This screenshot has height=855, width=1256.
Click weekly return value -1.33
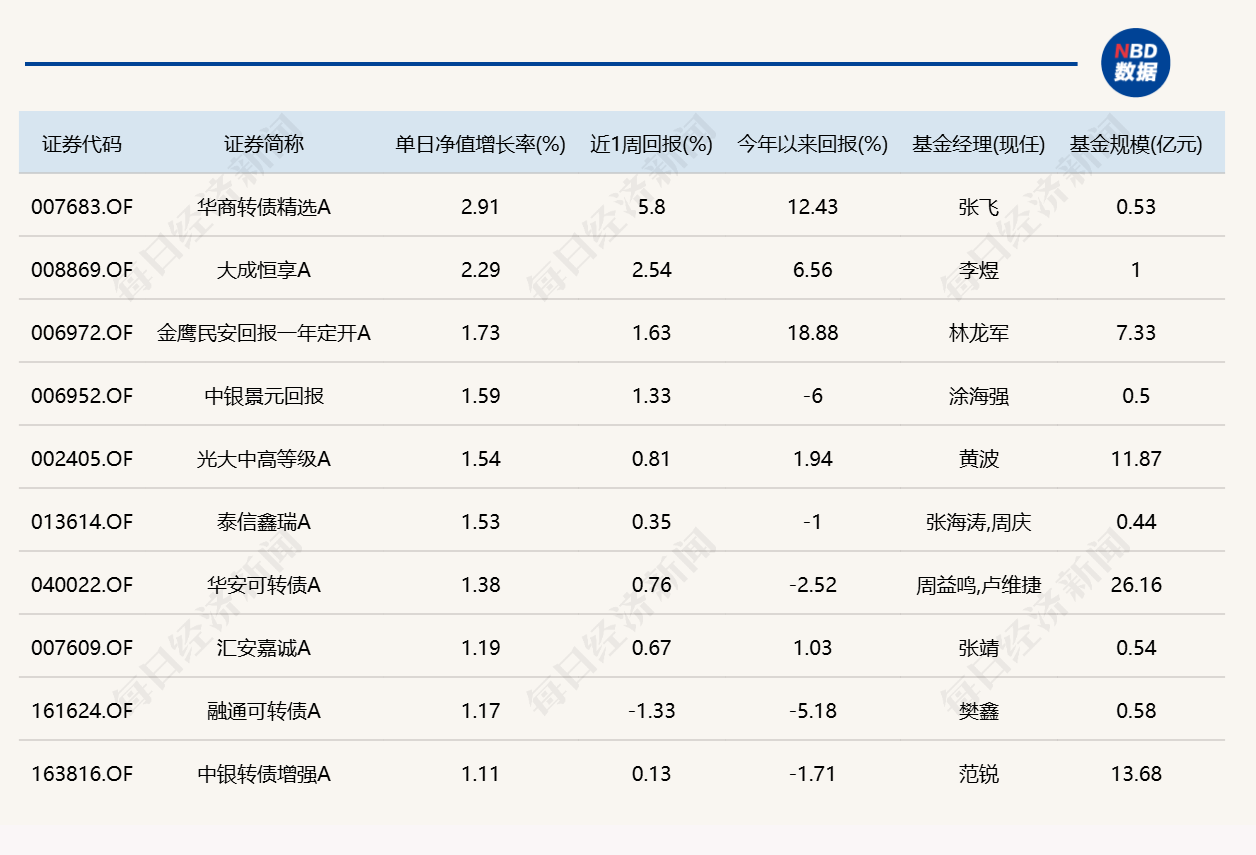652,711
